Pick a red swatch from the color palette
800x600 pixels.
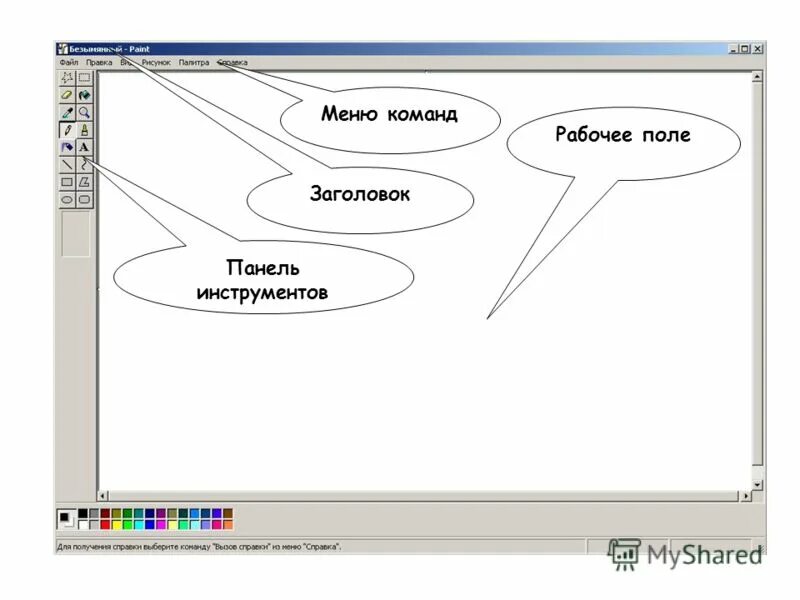105,524
